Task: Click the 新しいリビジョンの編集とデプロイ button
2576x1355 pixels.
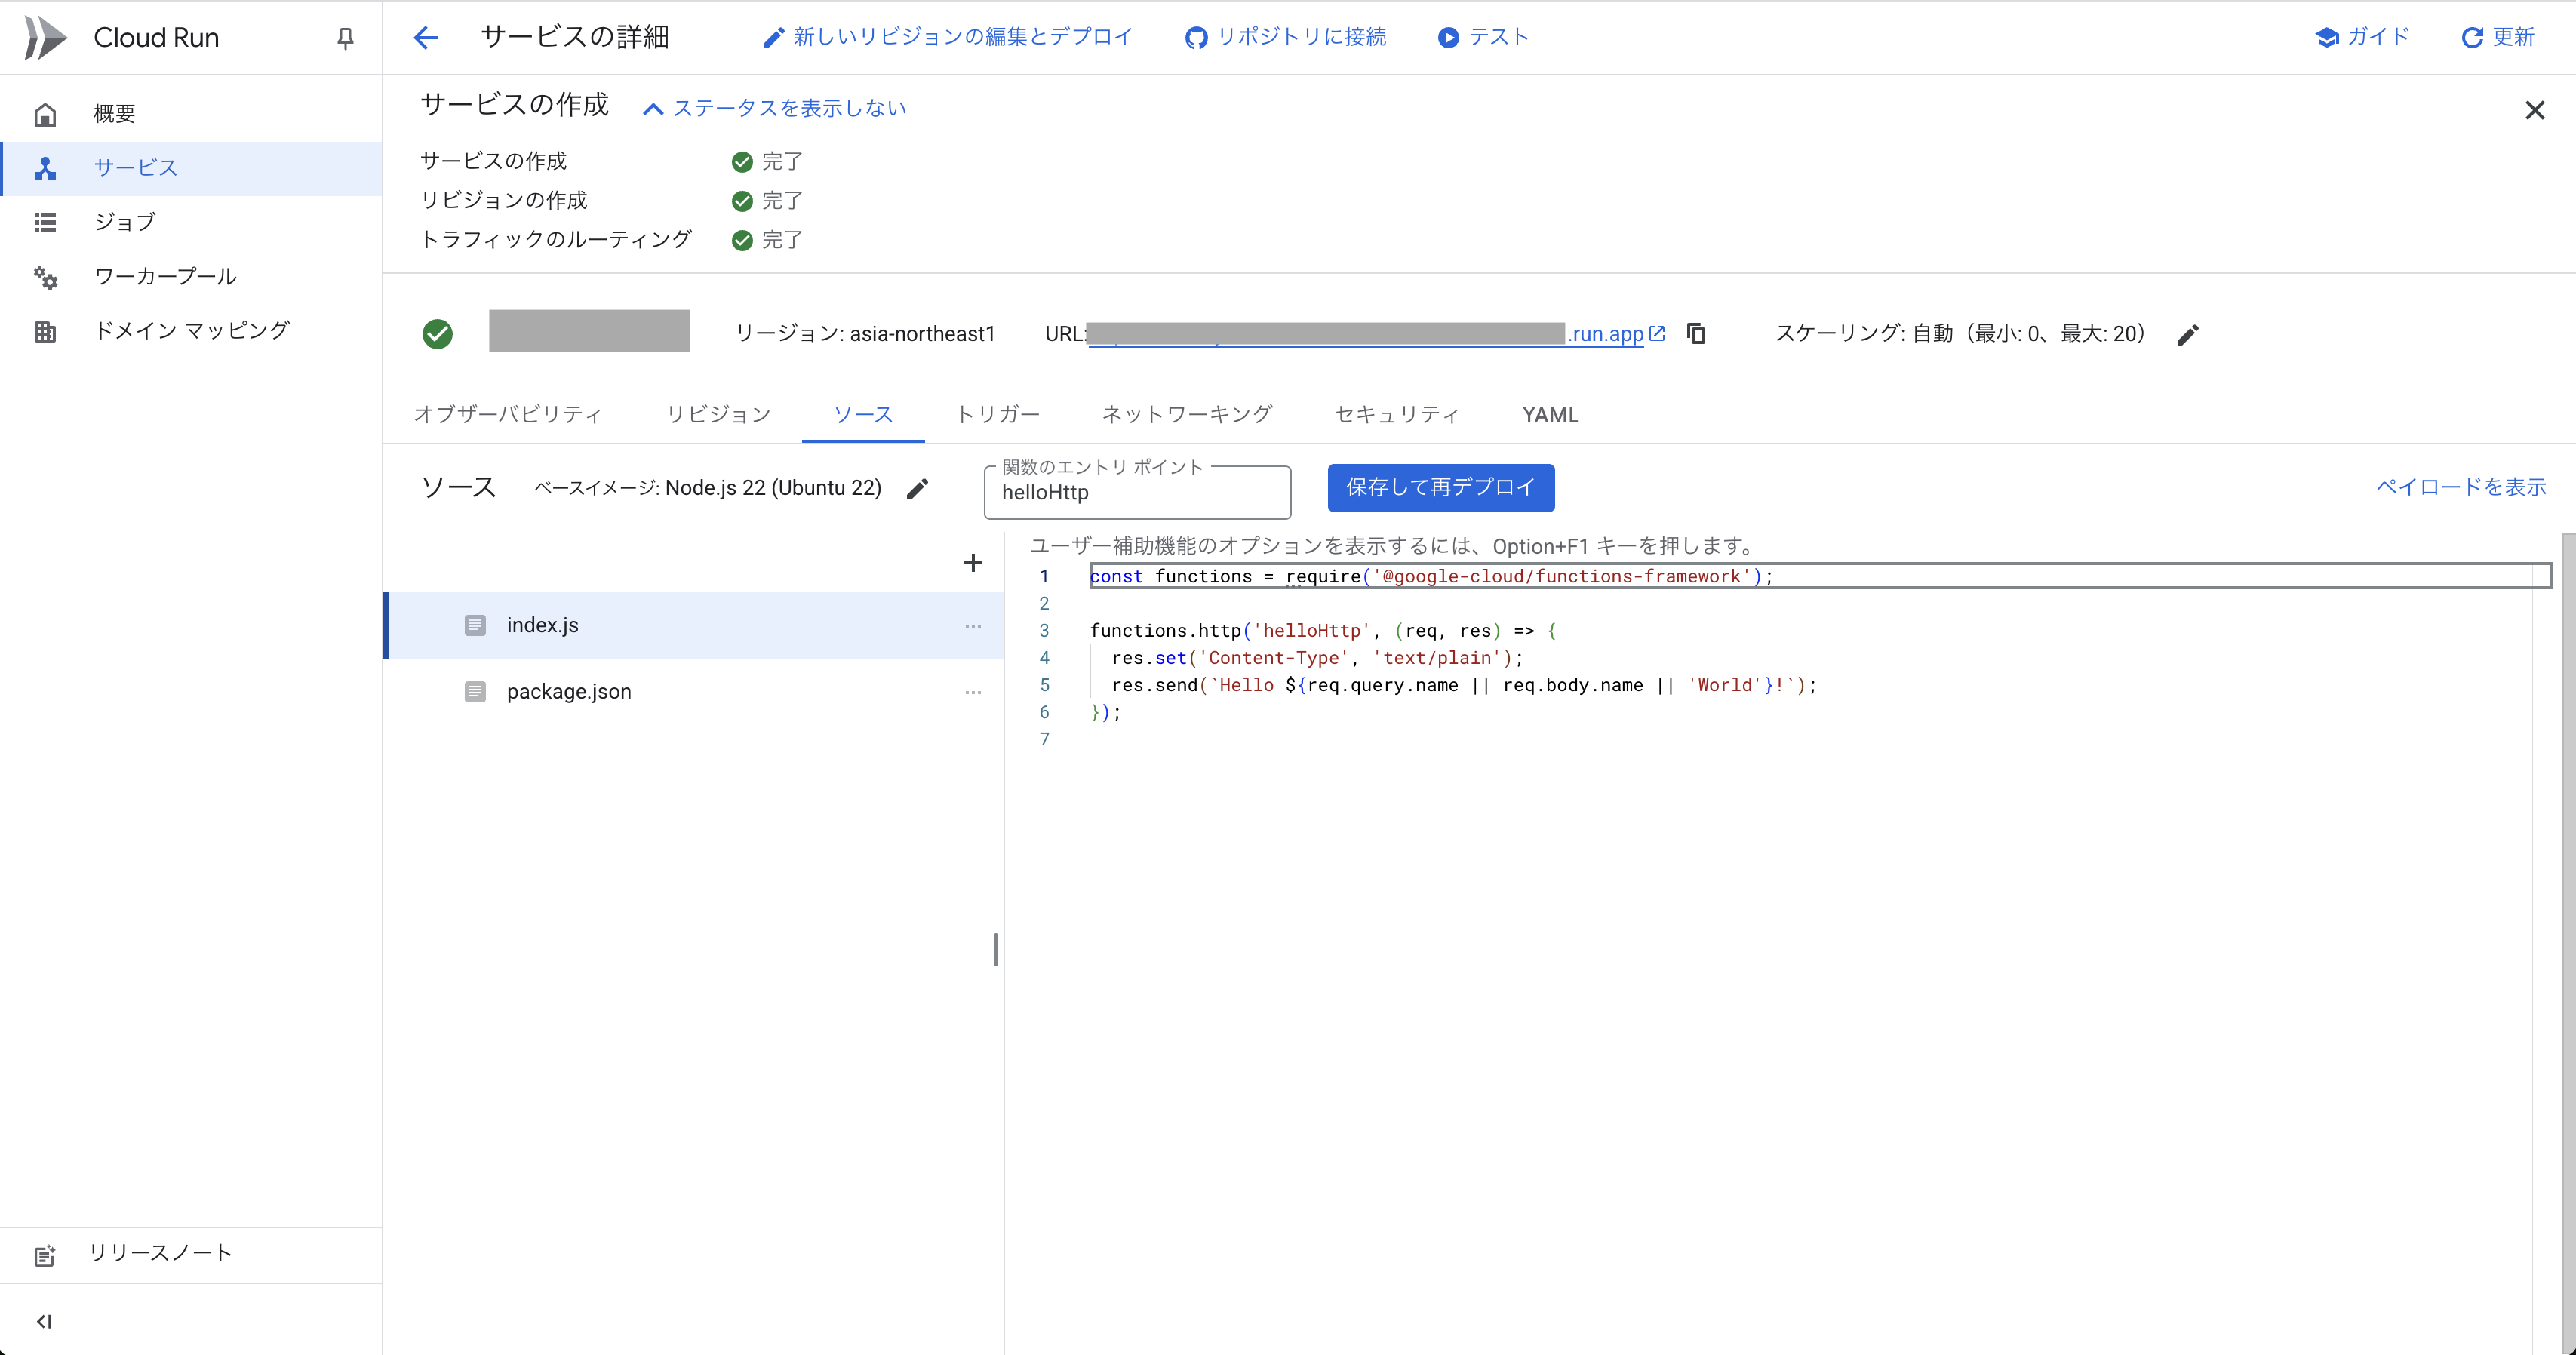Action: (x=948, y=37)
